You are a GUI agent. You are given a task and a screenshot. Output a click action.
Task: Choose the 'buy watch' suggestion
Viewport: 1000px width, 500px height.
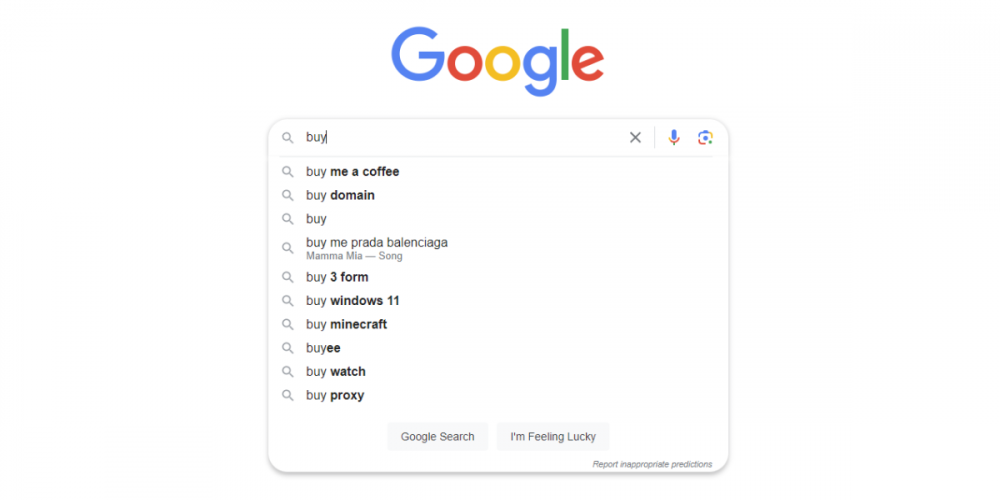(498, 371)
